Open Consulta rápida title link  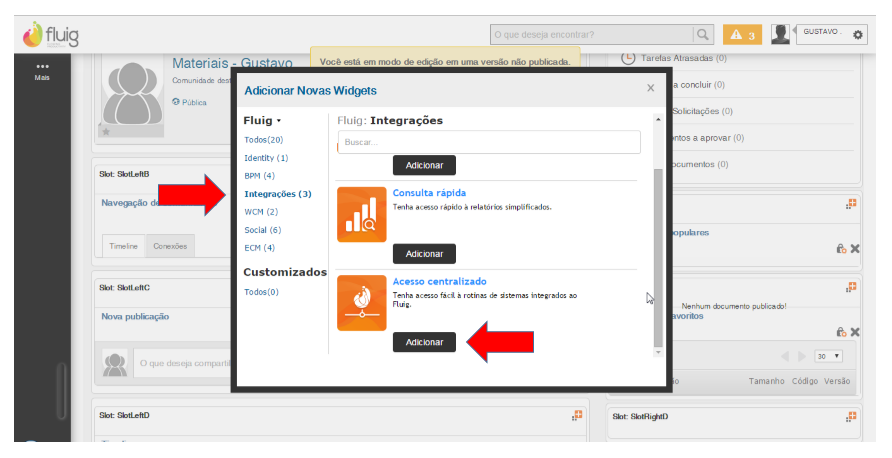tap(429, 193)
